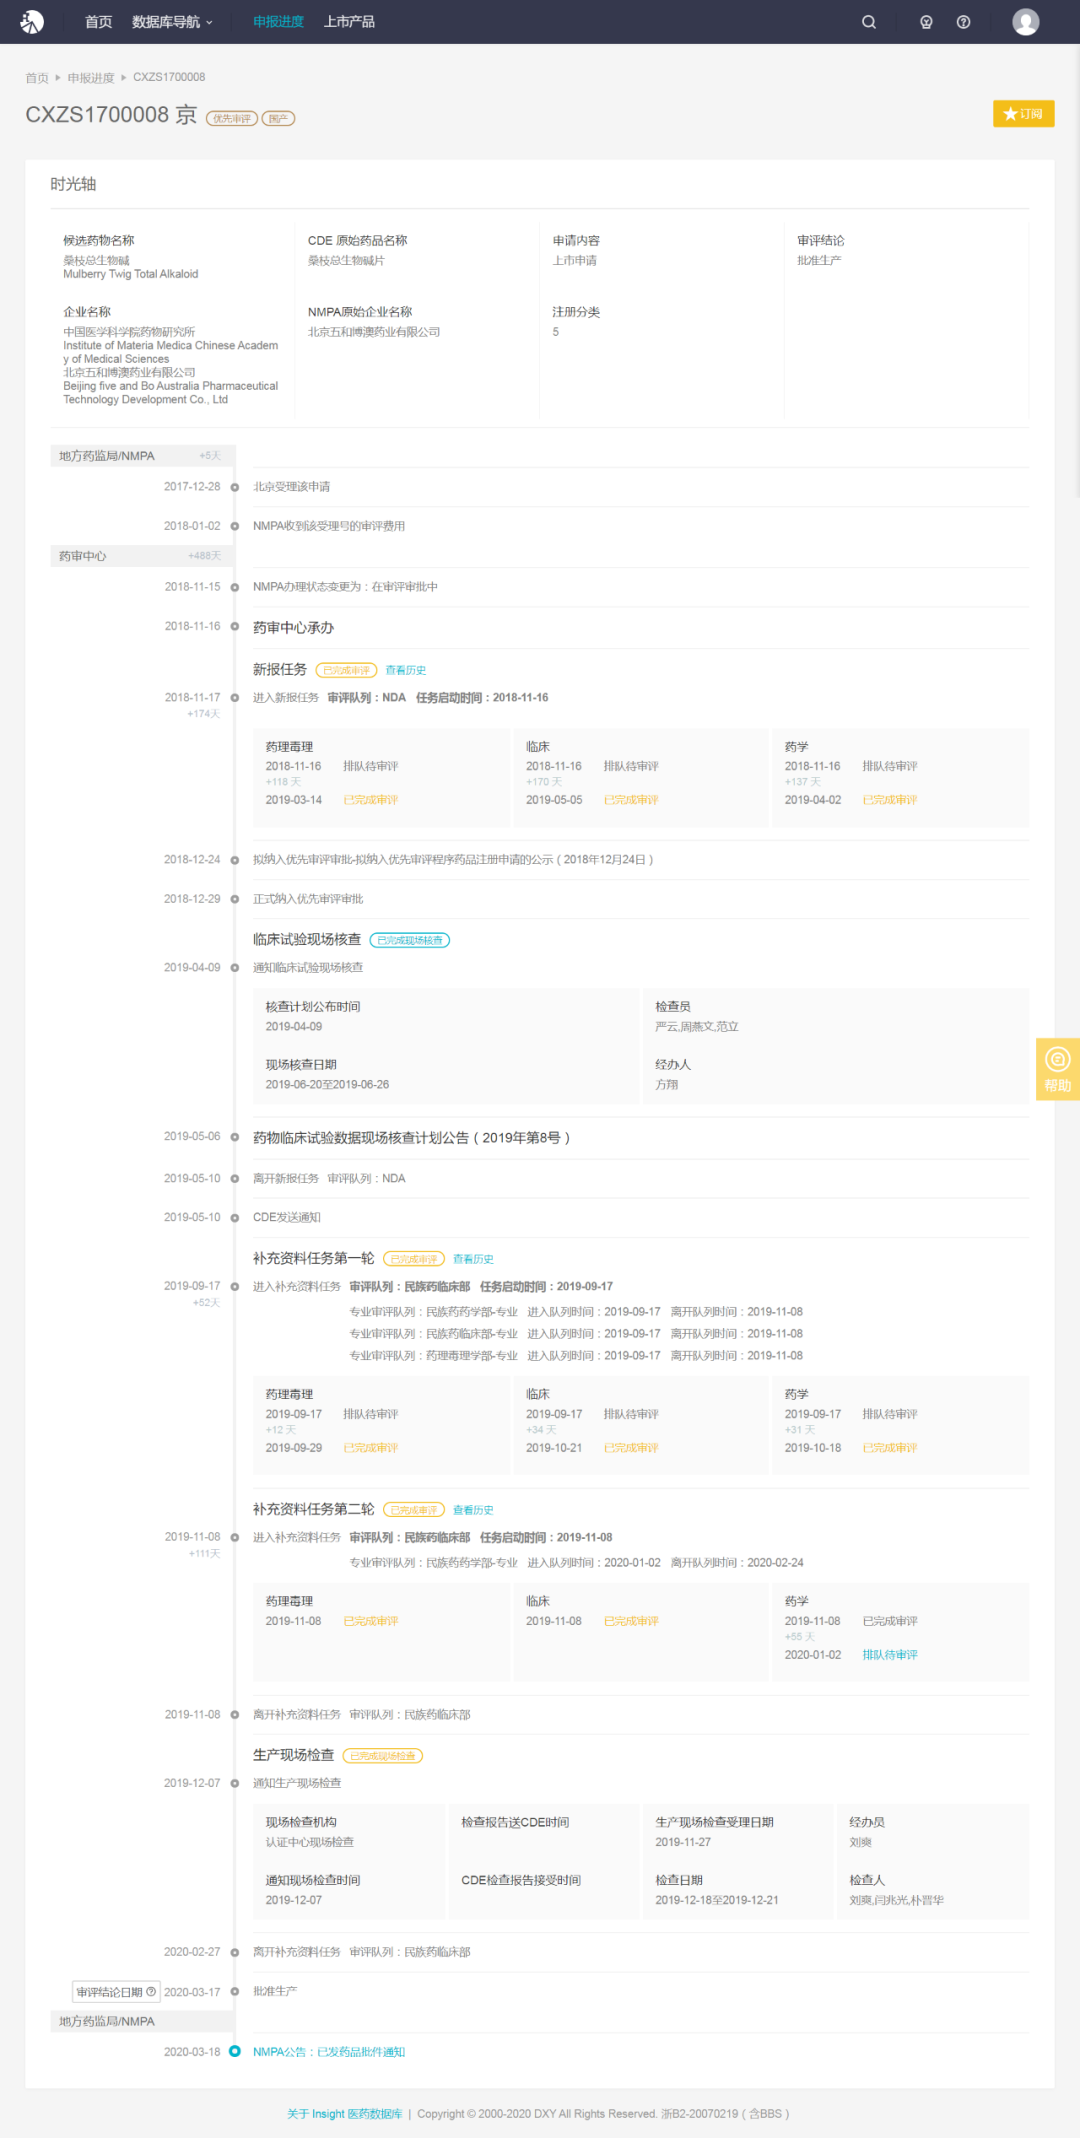Open 查看历史 for 补充资料任务第一轮

[x=473, y=1259]
